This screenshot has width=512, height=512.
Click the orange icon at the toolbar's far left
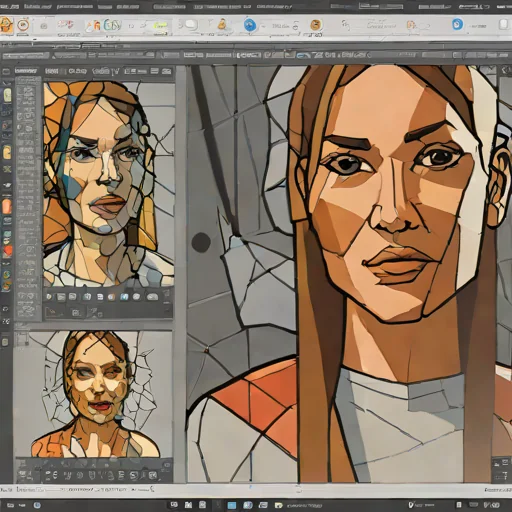[x=6, y=25]
